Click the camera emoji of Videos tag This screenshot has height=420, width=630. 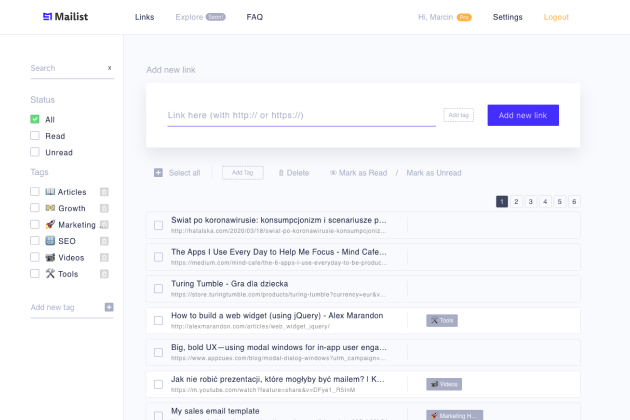50,257
